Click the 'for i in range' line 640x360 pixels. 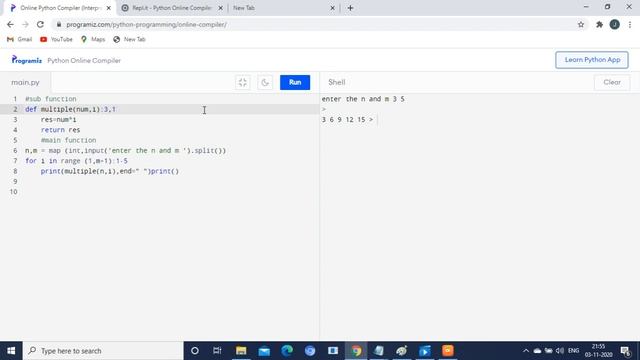(76, 161)
